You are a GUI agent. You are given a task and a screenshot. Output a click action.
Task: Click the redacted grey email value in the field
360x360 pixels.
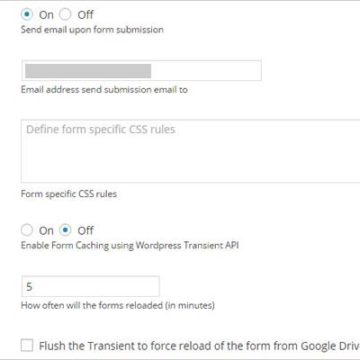(x=88, y=71)
